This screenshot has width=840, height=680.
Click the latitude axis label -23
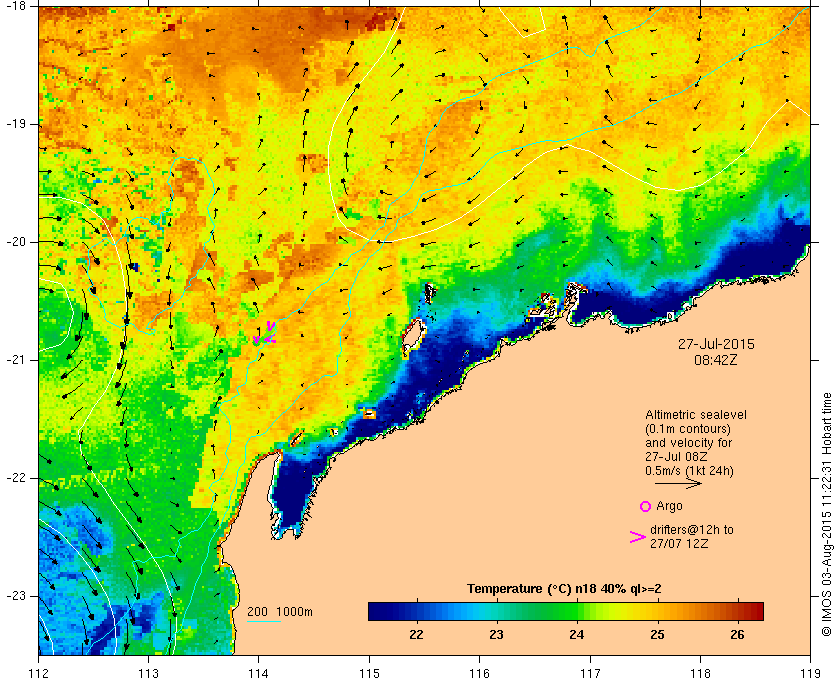tap(15, 596)
